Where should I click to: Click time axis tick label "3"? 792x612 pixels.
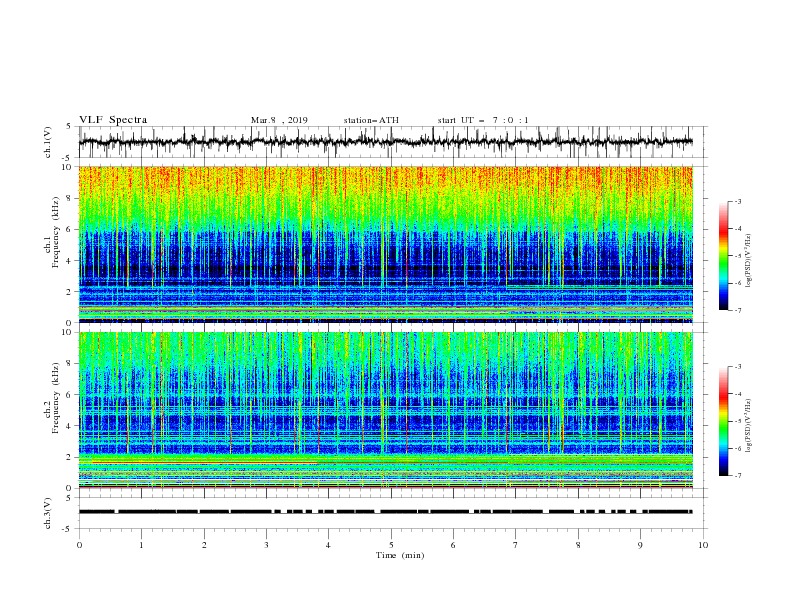coord(266,545)
